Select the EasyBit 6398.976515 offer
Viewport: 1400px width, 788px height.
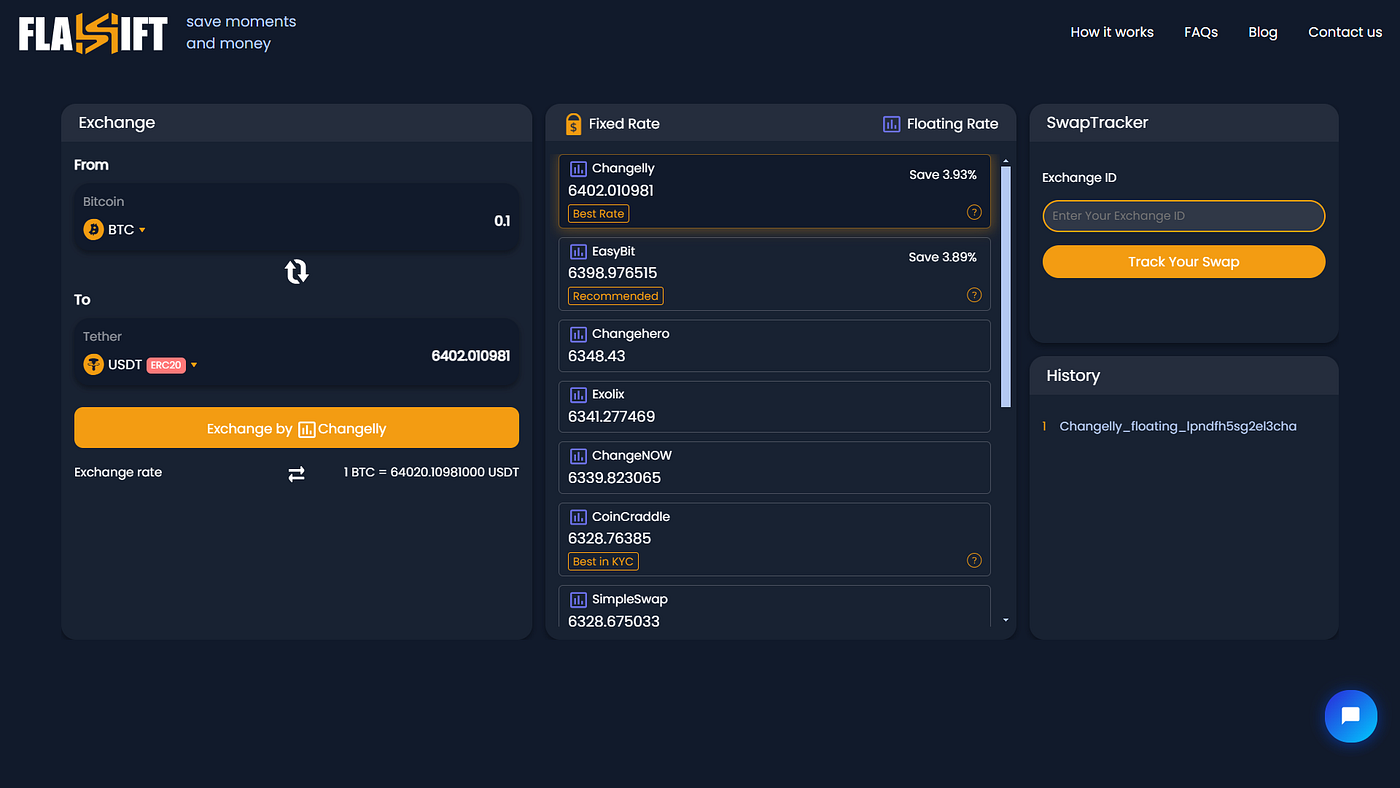tap(774, 274)
